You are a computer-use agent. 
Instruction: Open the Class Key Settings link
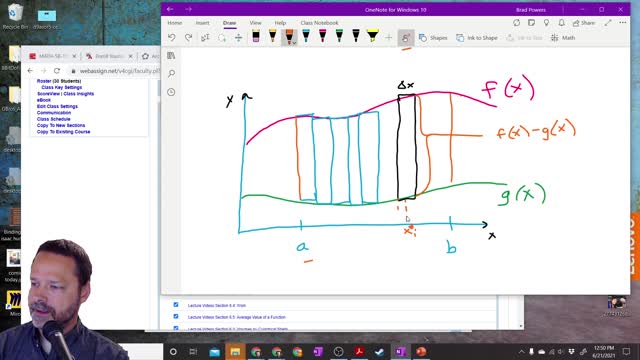[62, 87]
